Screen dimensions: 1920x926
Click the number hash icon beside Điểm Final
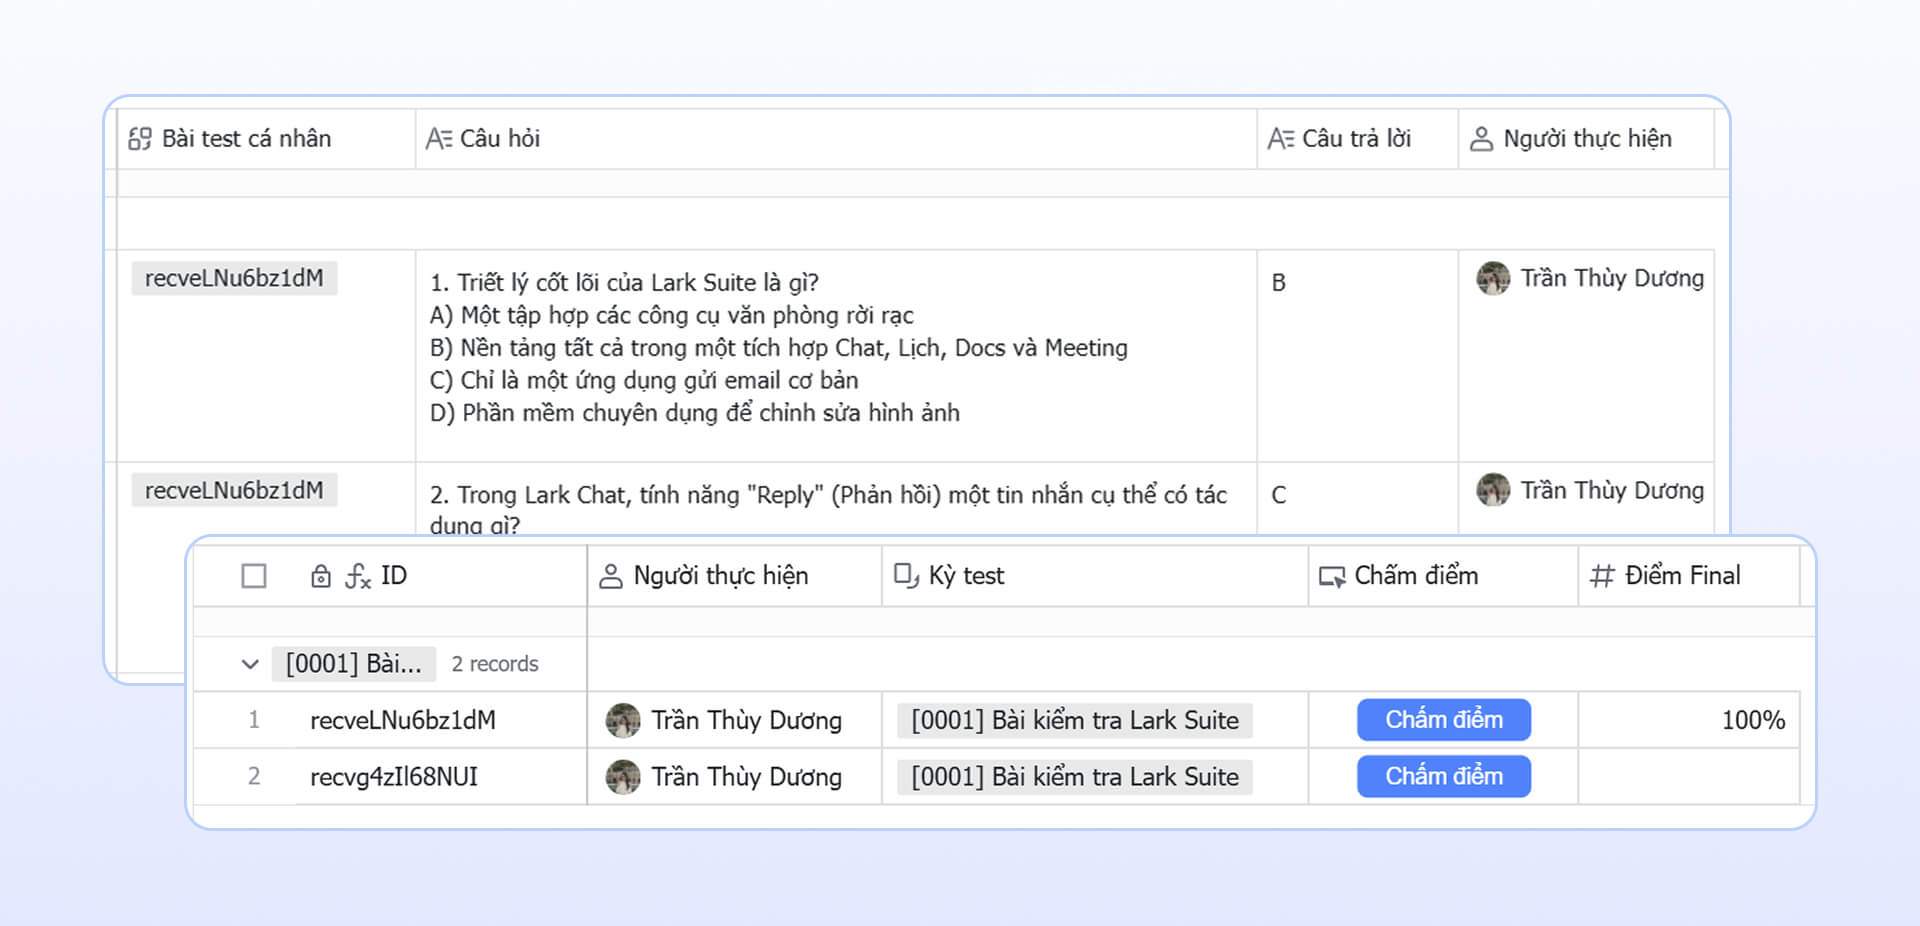click(x=1602, y=576)
